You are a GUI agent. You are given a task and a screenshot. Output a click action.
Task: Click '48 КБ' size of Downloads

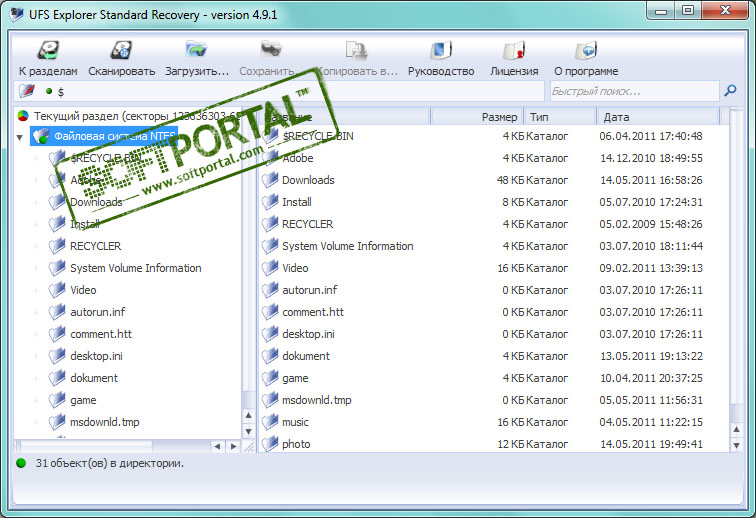pyautogui.click(x=510, y=180)
